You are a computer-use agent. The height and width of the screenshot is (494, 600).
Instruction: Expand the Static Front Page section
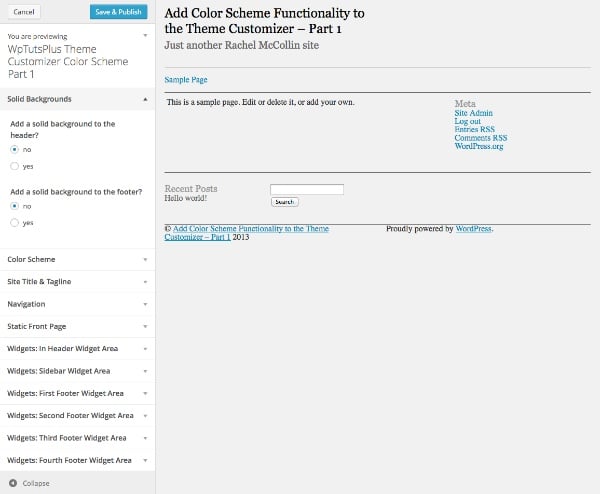pyautogui.click(x=78, y=326)
